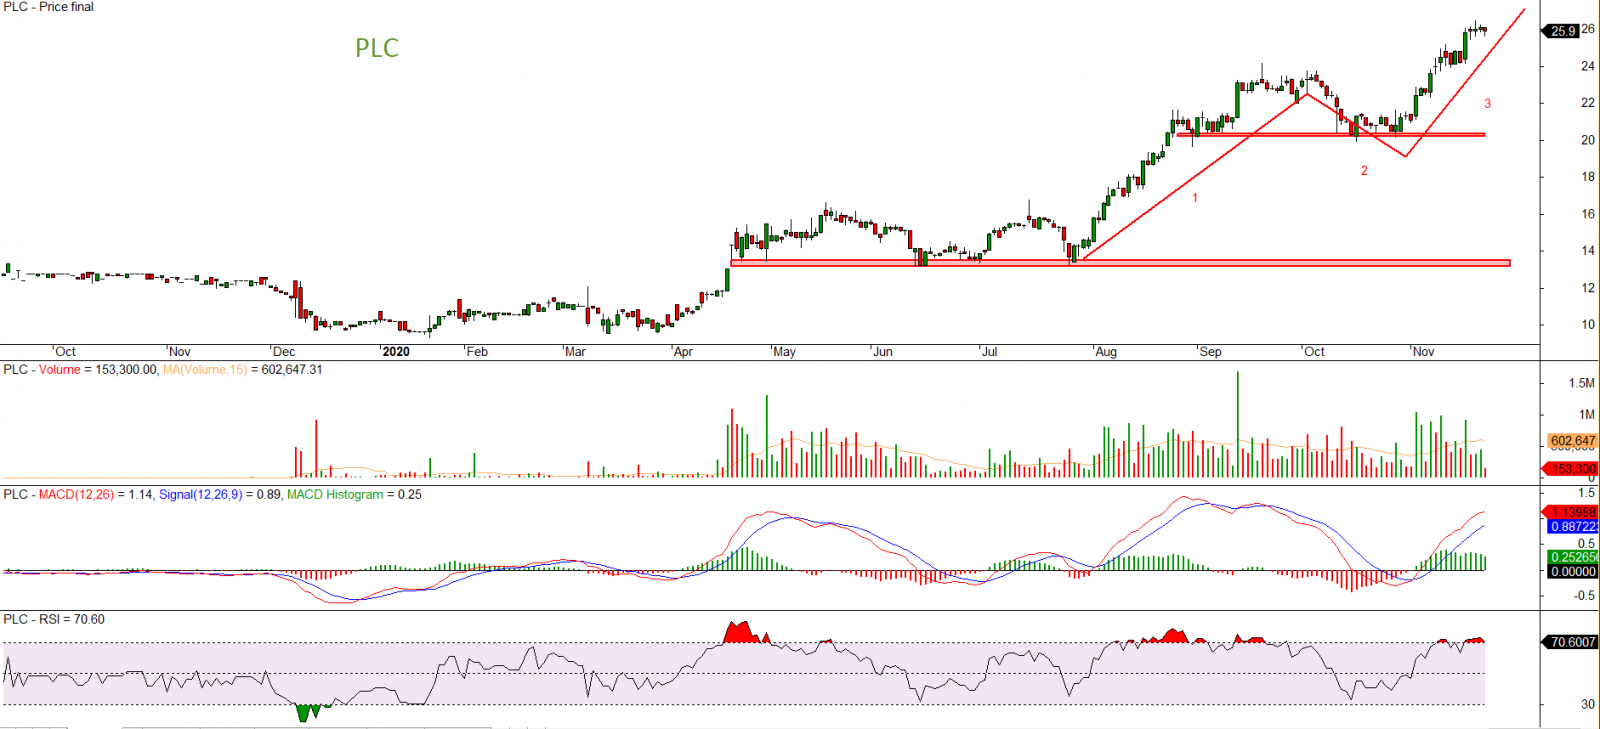This screenshot has height=729, width=1600.
Task: Click the 1M volume axis label
Action: click(1587, 415)
